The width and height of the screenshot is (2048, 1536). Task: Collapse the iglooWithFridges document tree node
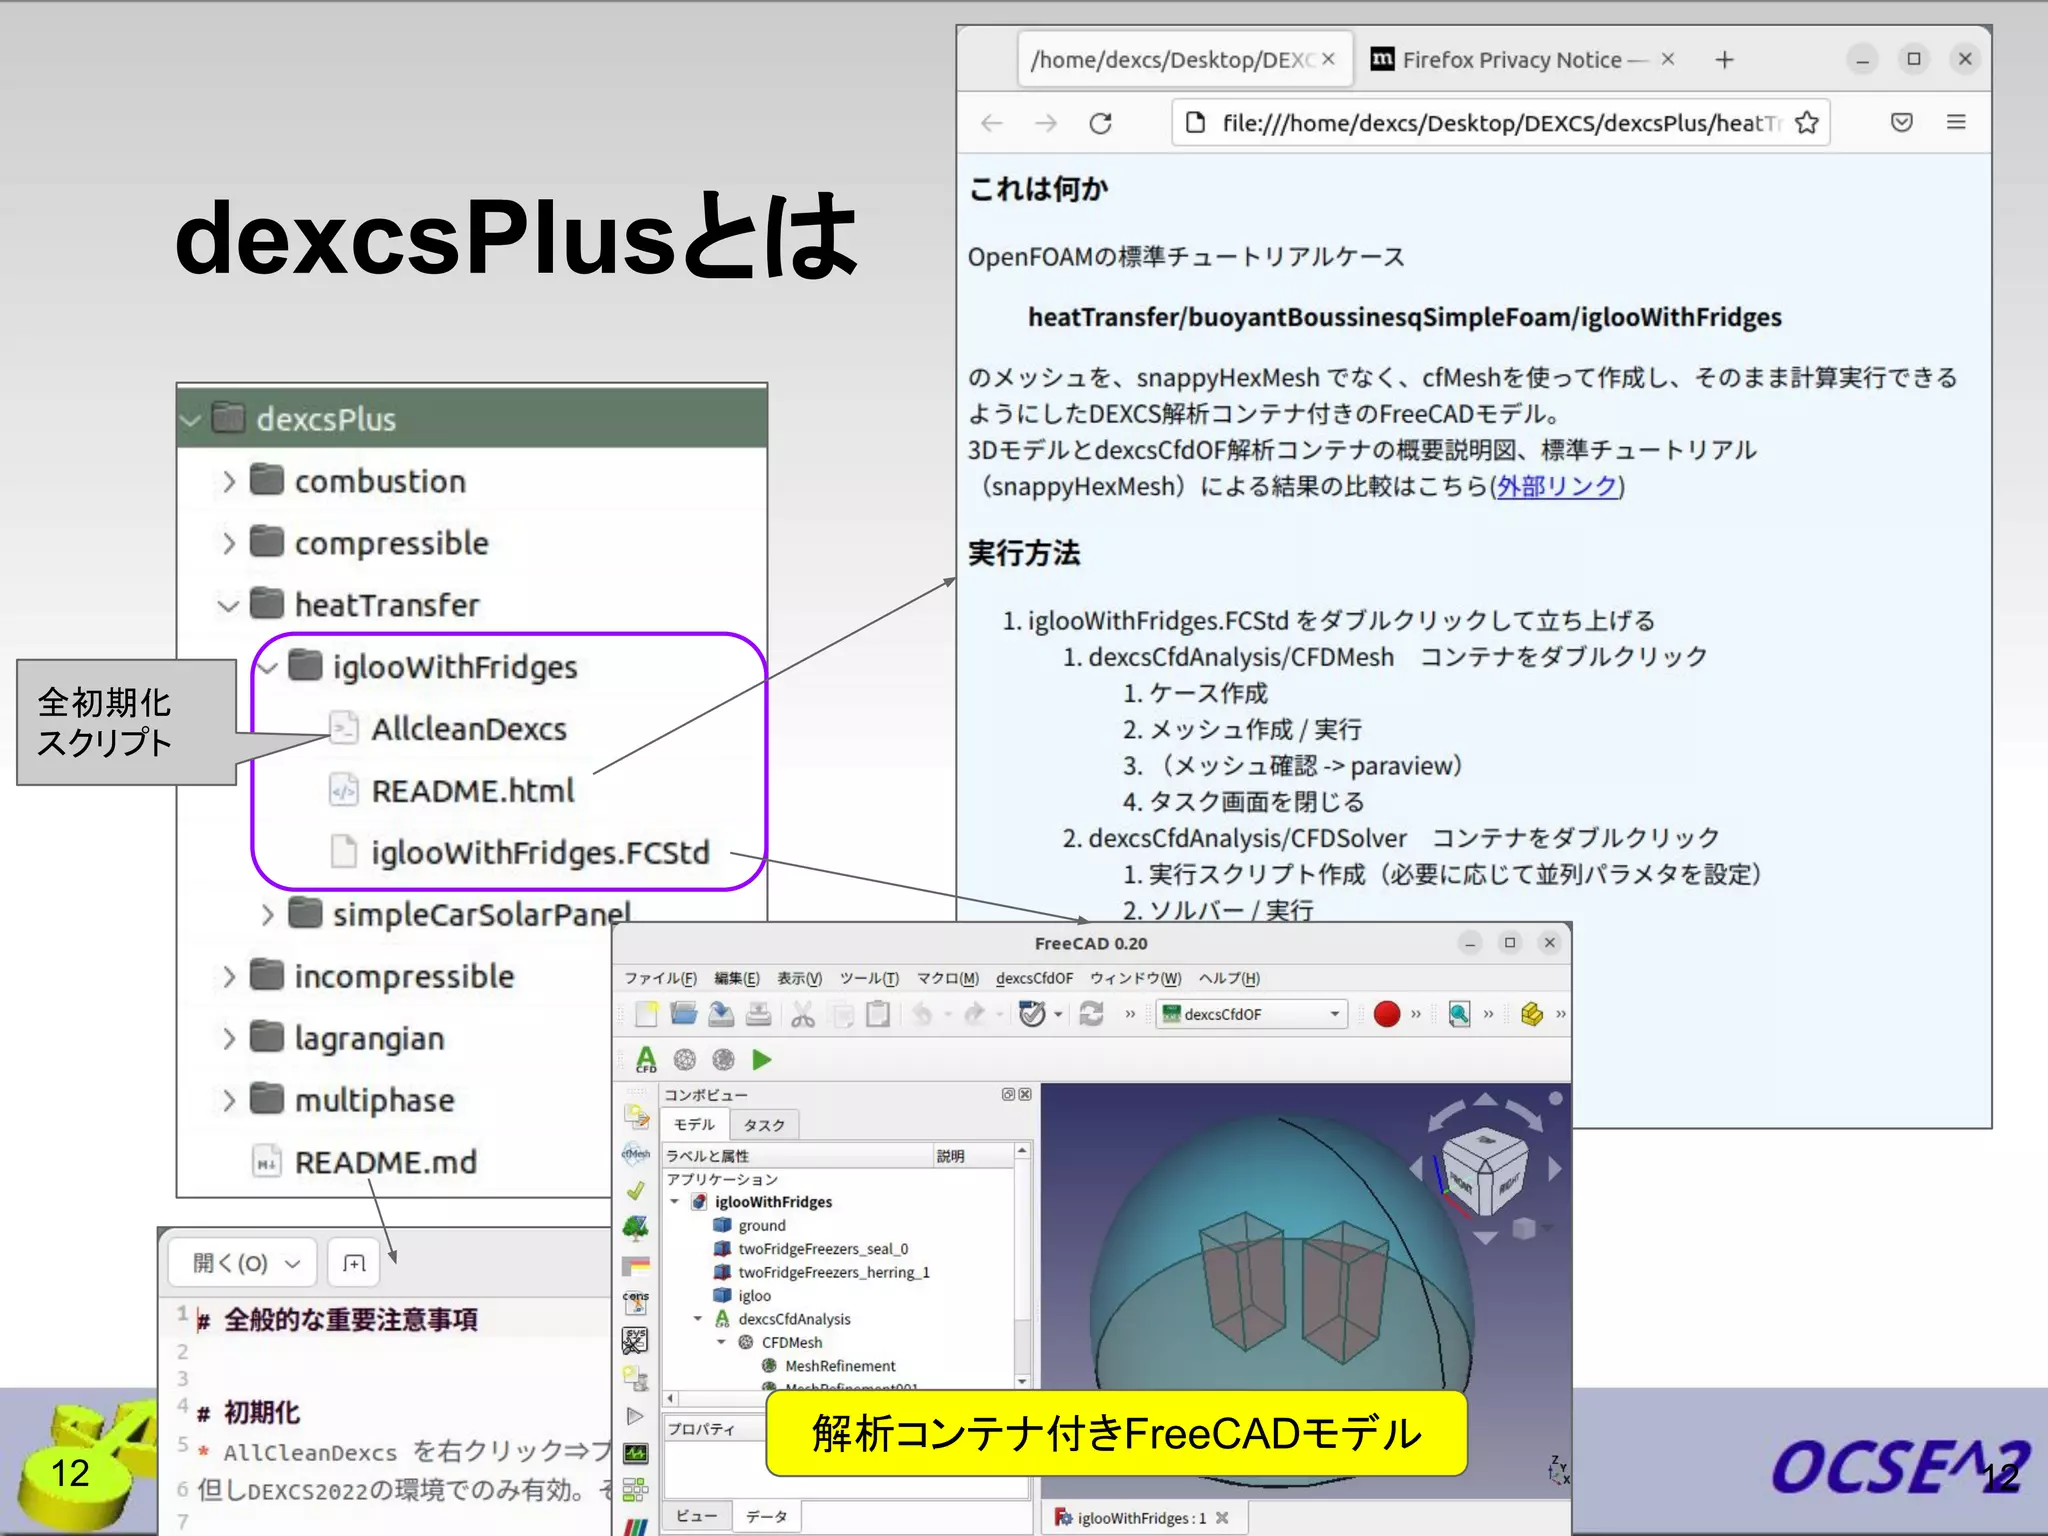click(x=674, y=1202)
